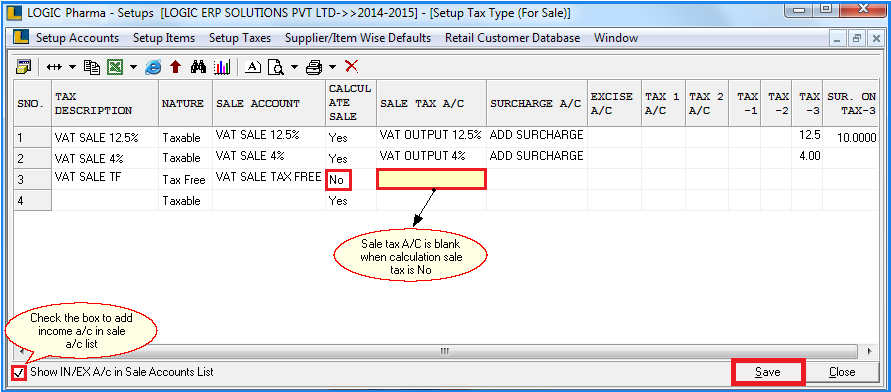Click the 'Taxable' nature cell in row 4
Viewport: 891px width, 392px height.
(x=185, y=201)
